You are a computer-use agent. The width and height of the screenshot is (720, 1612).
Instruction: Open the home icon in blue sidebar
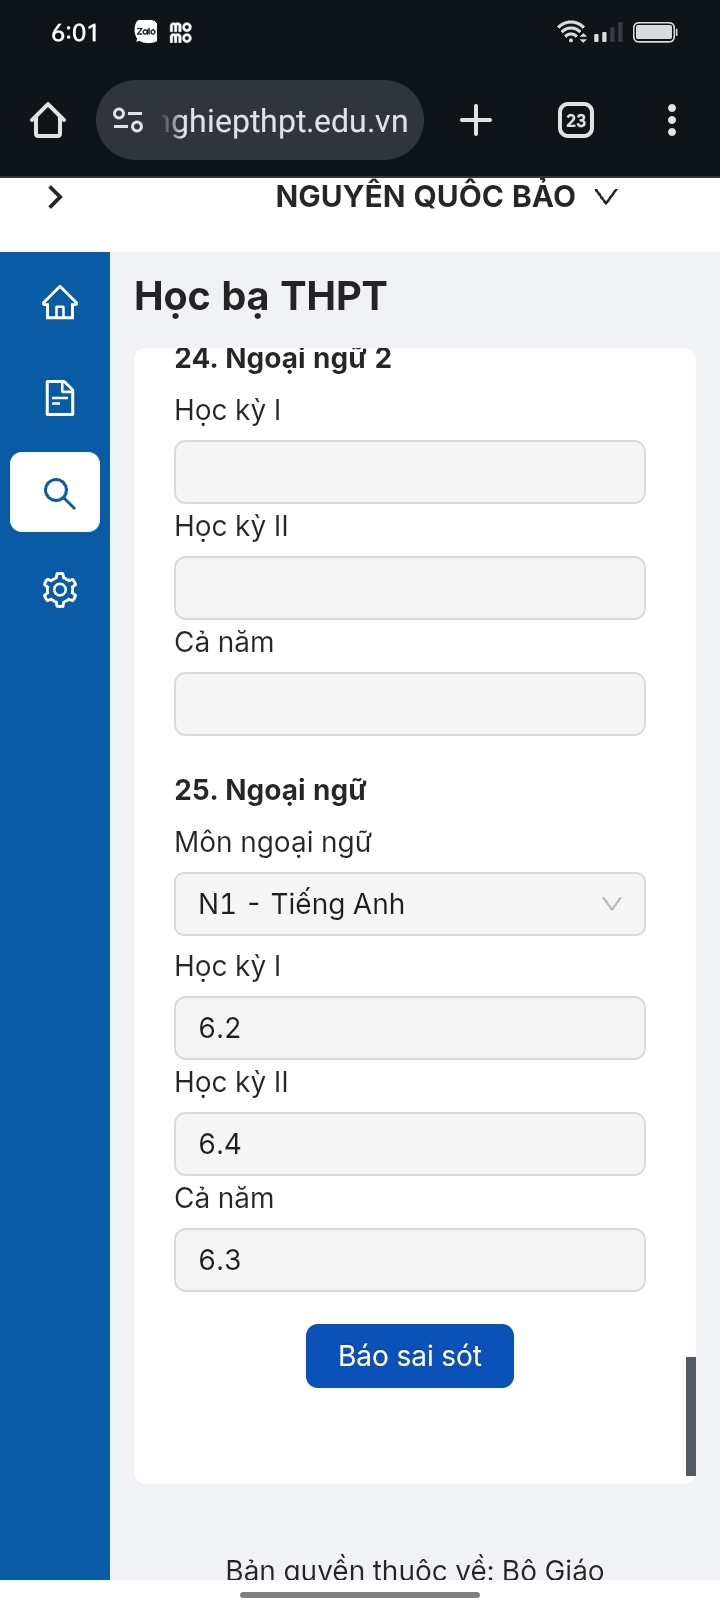point(60,302)
